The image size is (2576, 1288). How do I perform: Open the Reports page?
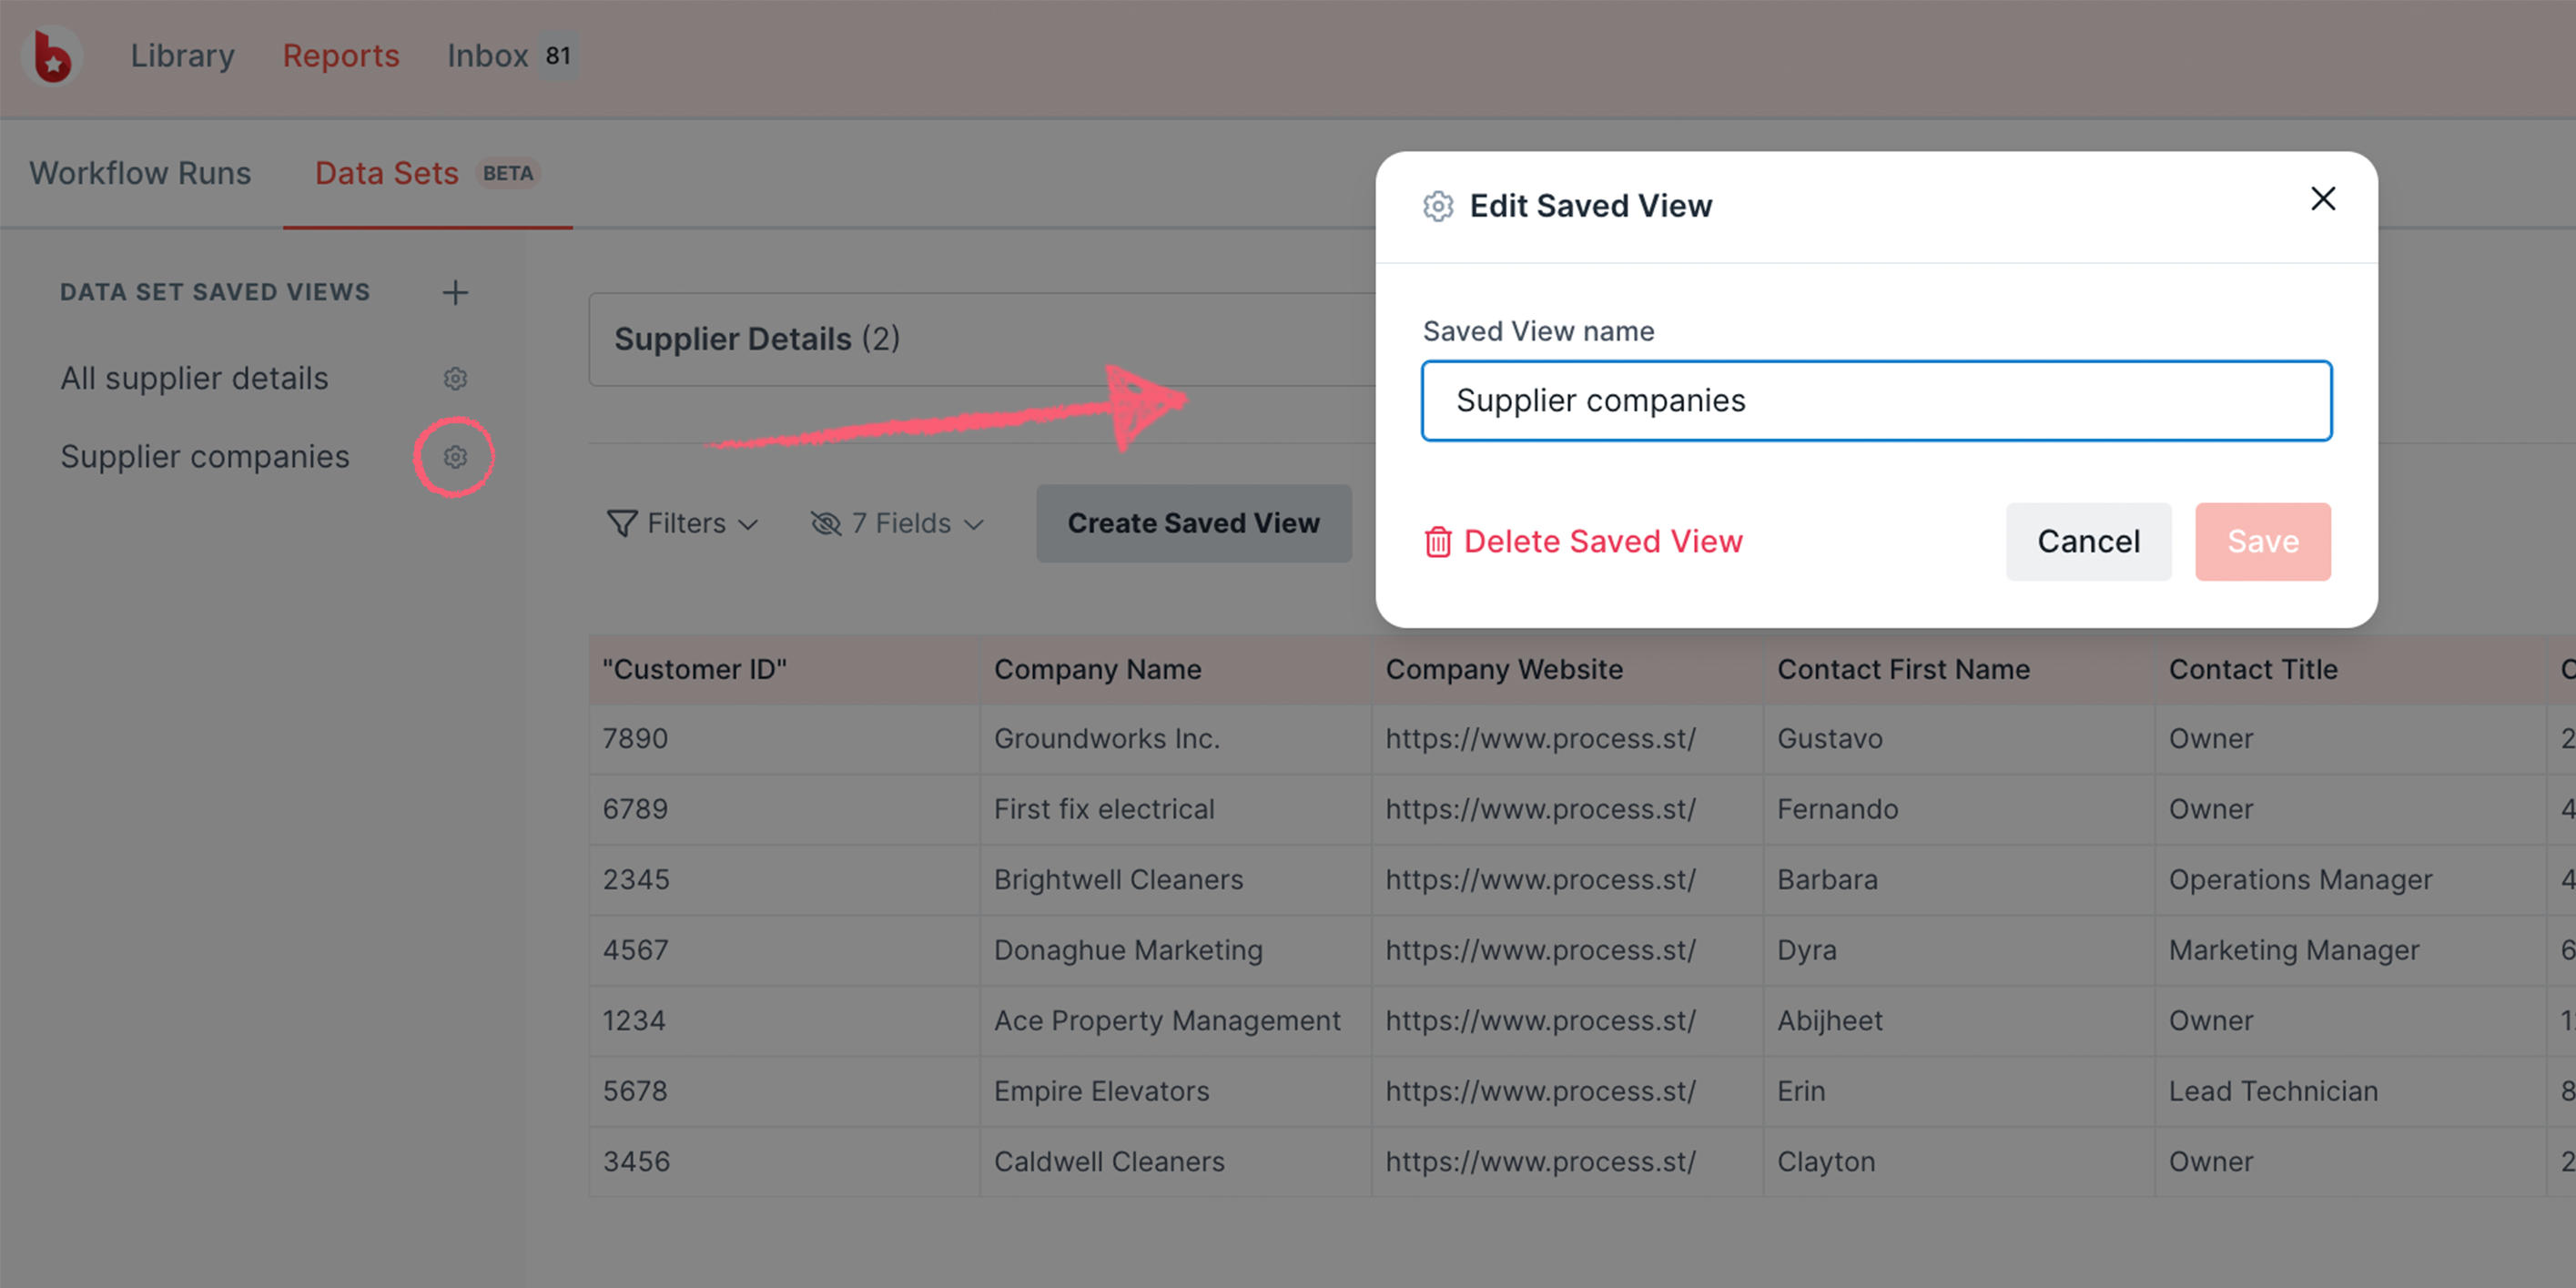[x=341, y=56]
